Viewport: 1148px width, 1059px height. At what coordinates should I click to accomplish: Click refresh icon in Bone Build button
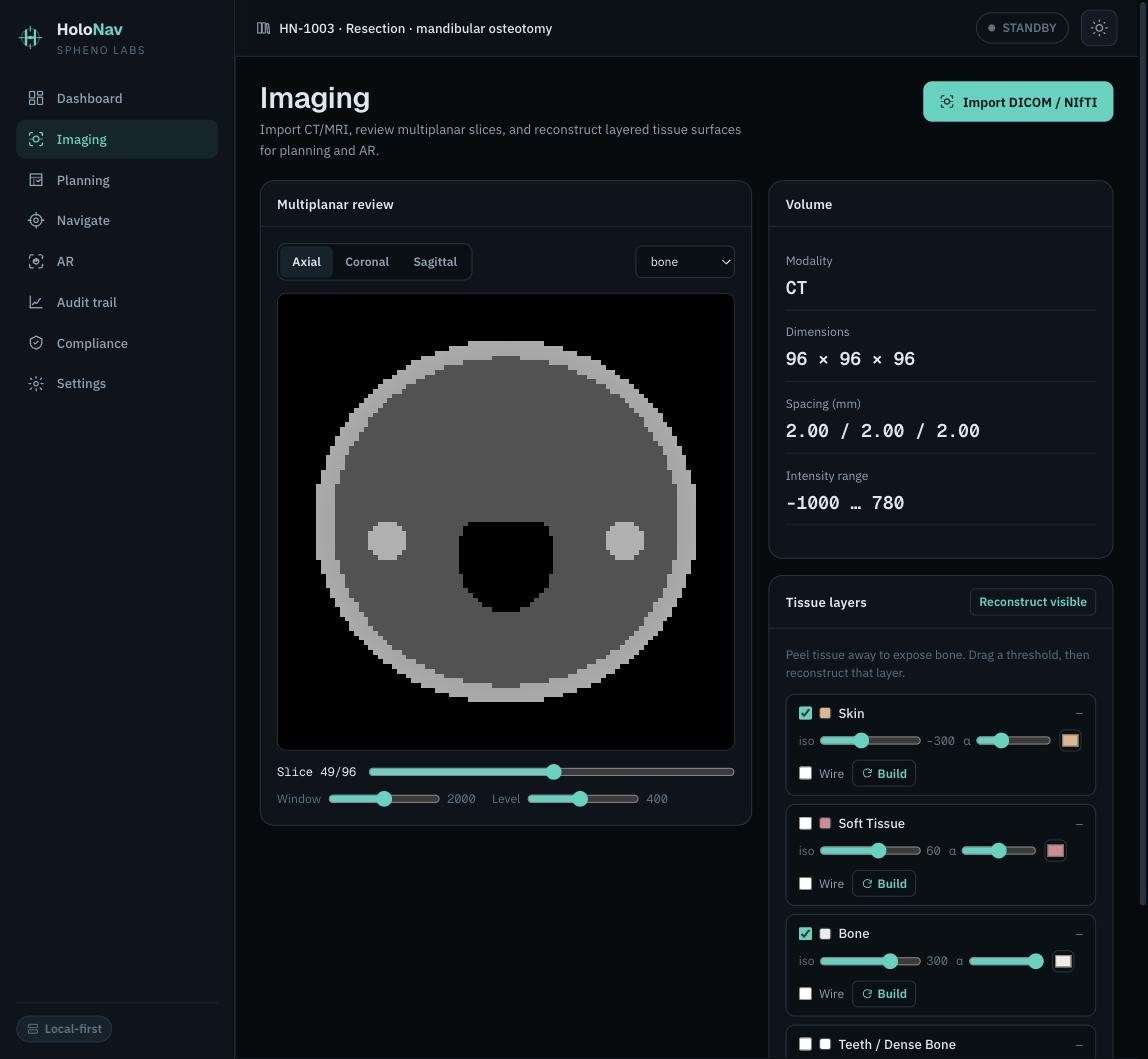(x=867, y=994)
